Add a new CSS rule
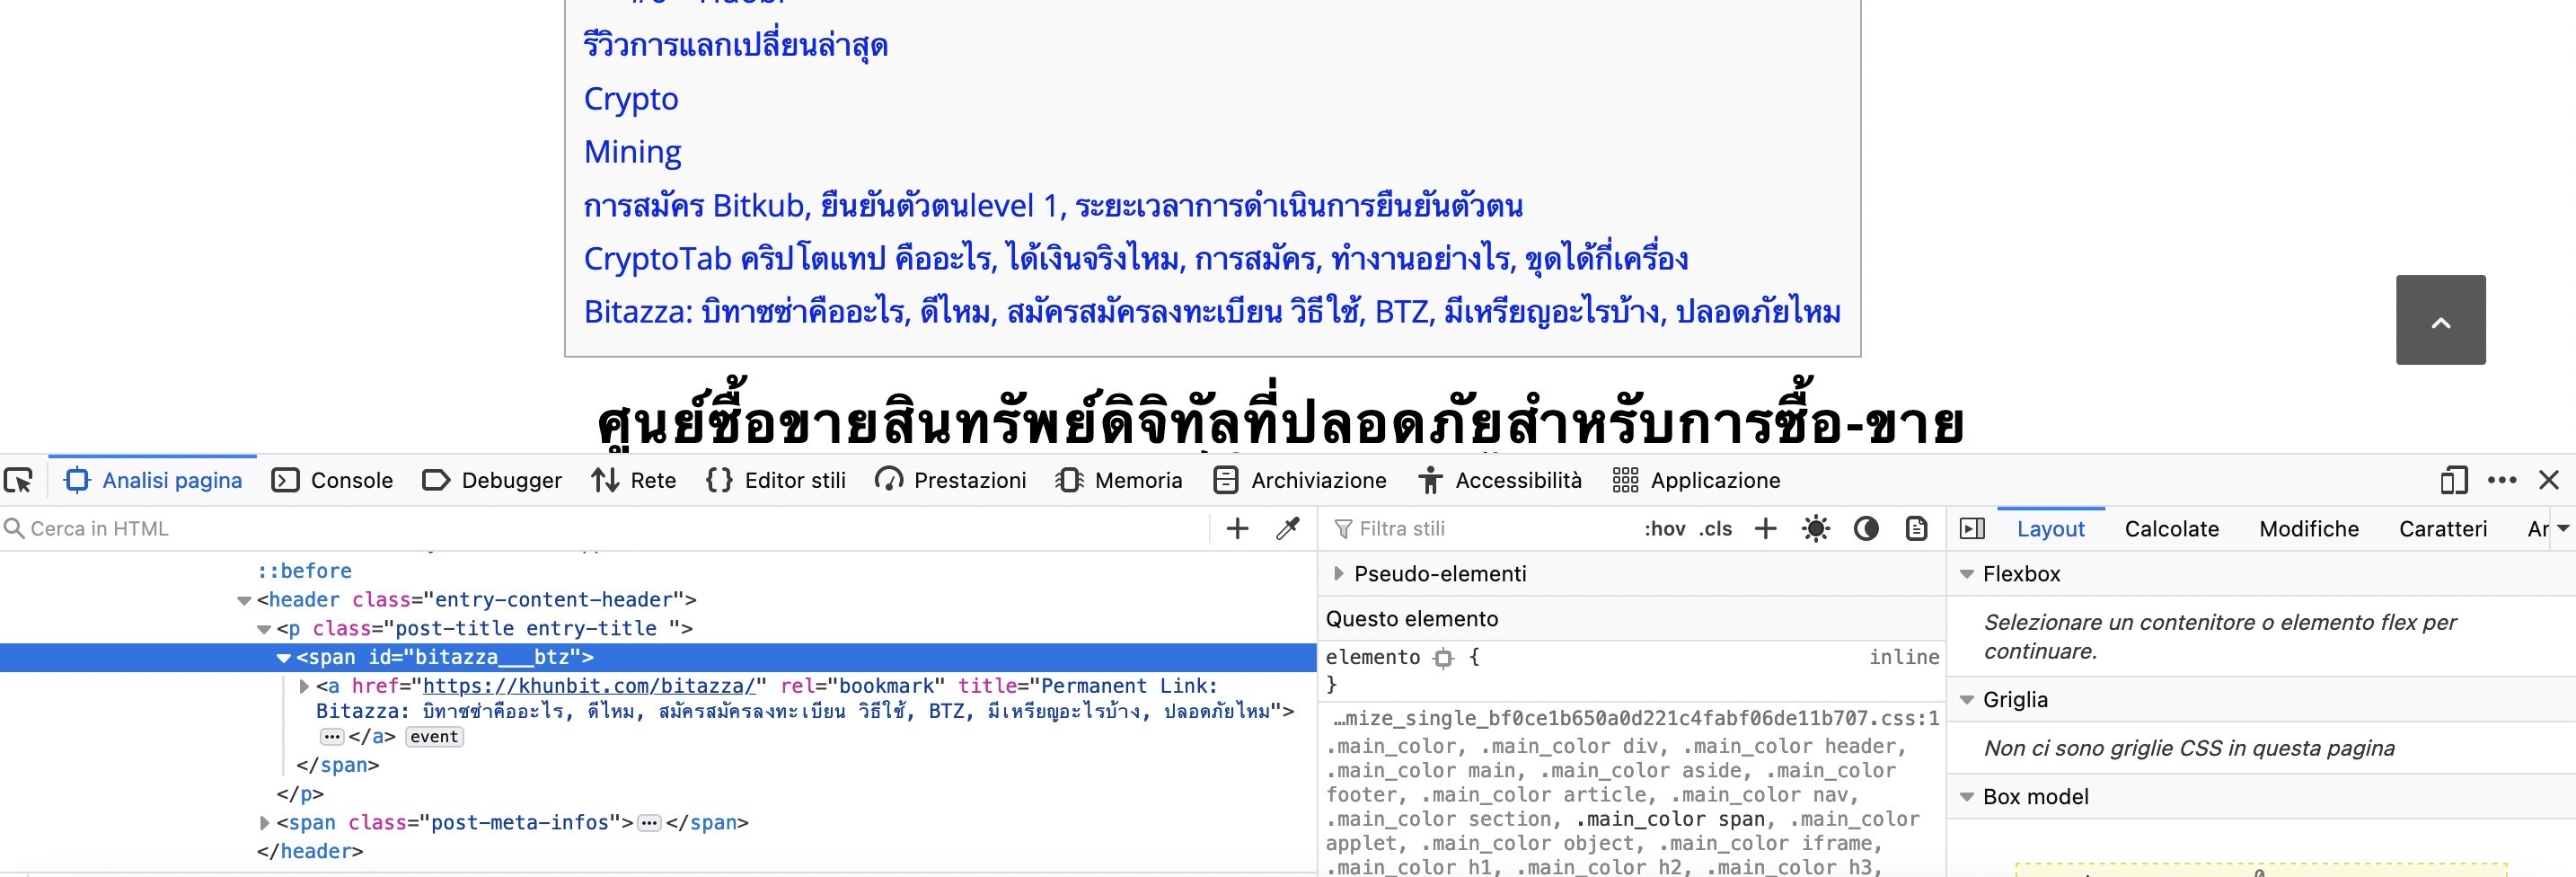The image size is (2576, 877). pyautogui.click(x=1766, y=529)
